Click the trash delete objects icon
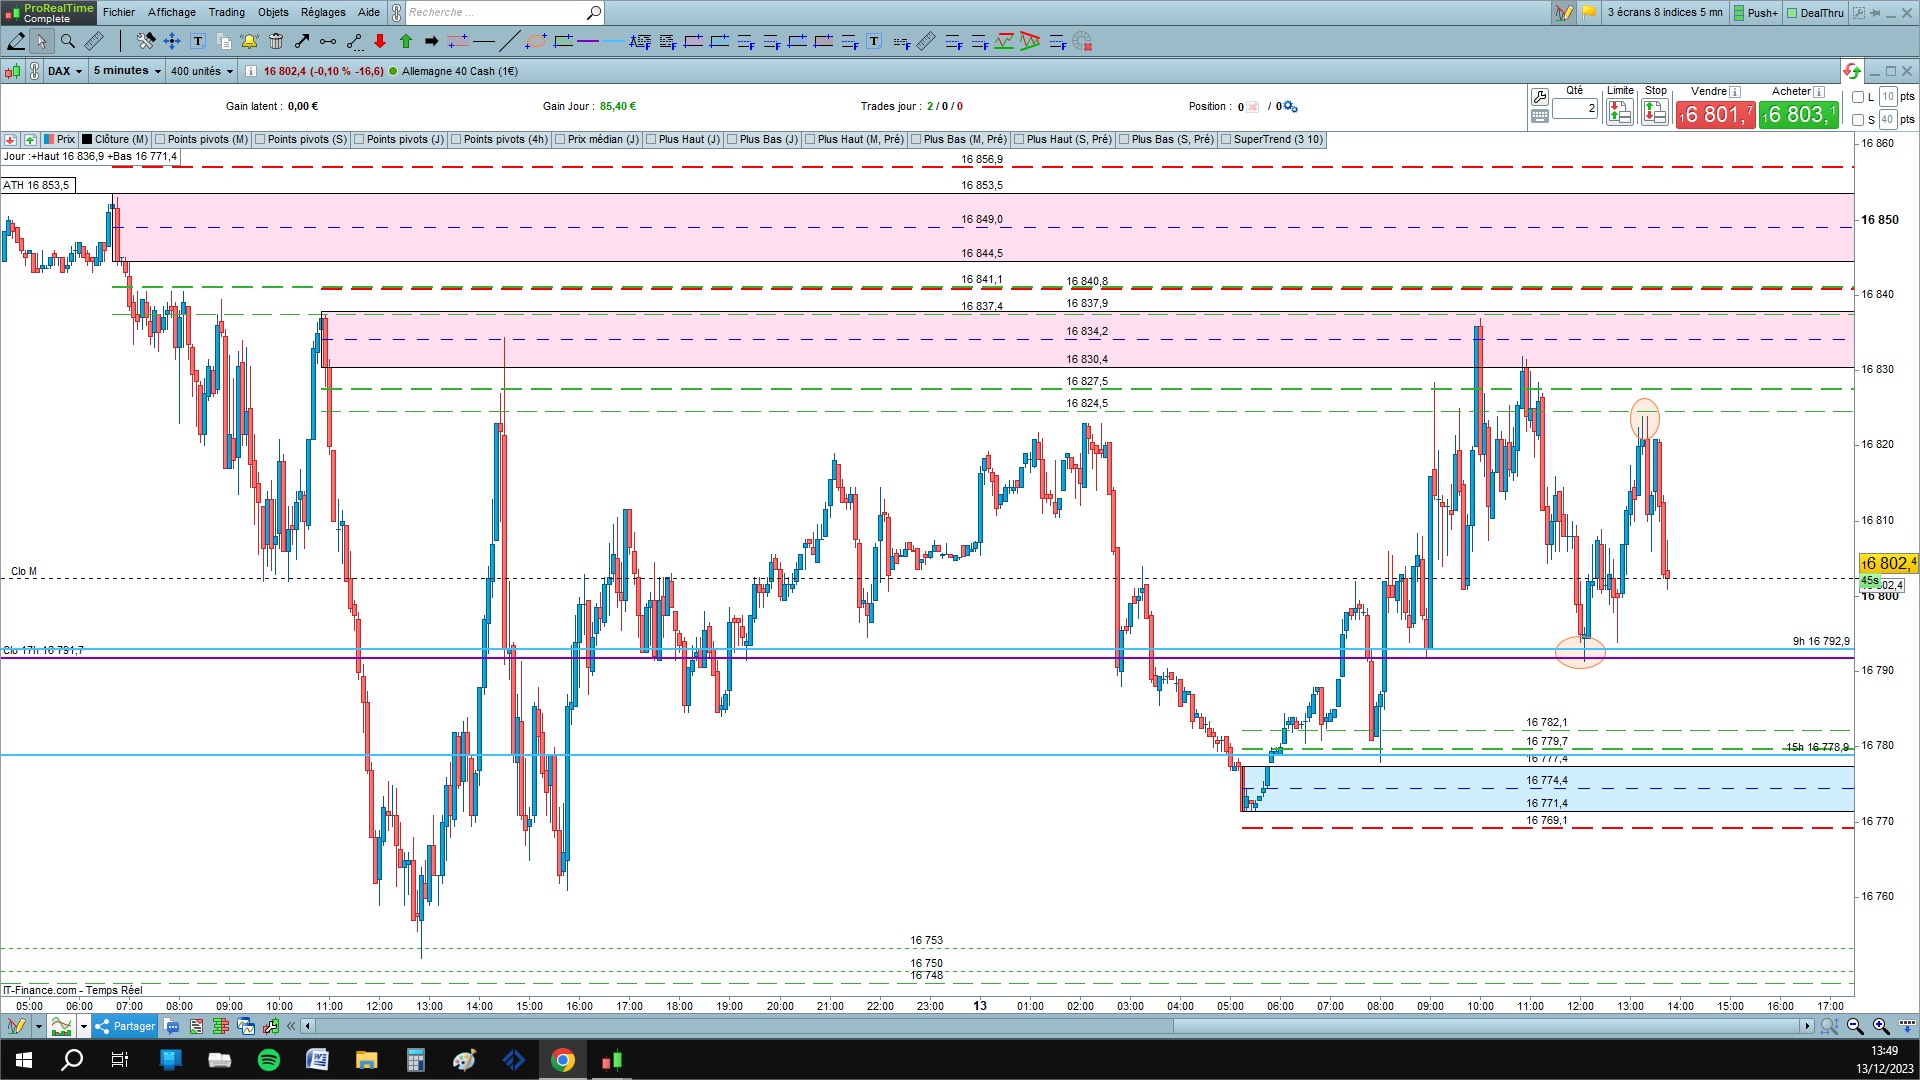 point(276,41)
